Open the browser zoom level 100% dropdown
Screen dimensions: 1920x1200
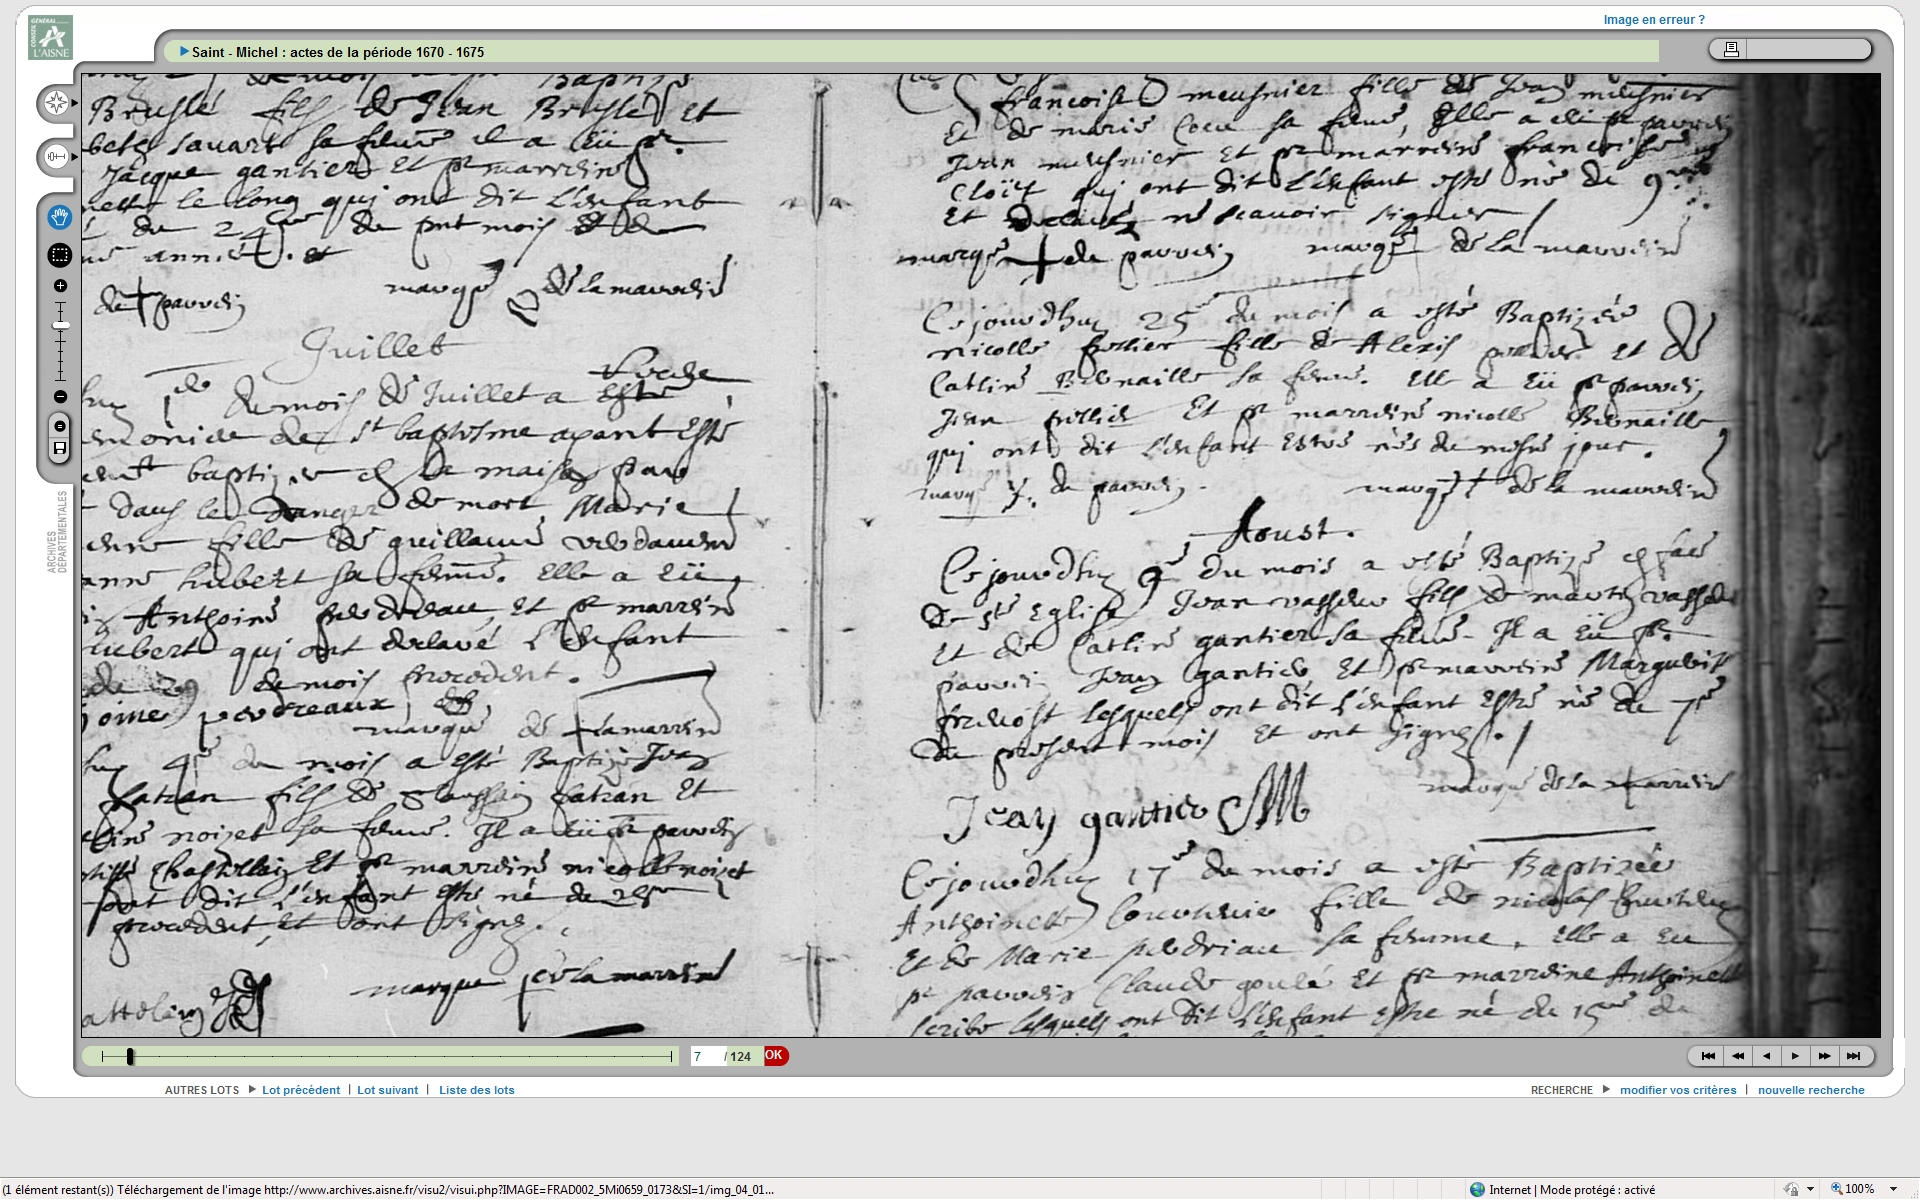tap(1893, 1189)
